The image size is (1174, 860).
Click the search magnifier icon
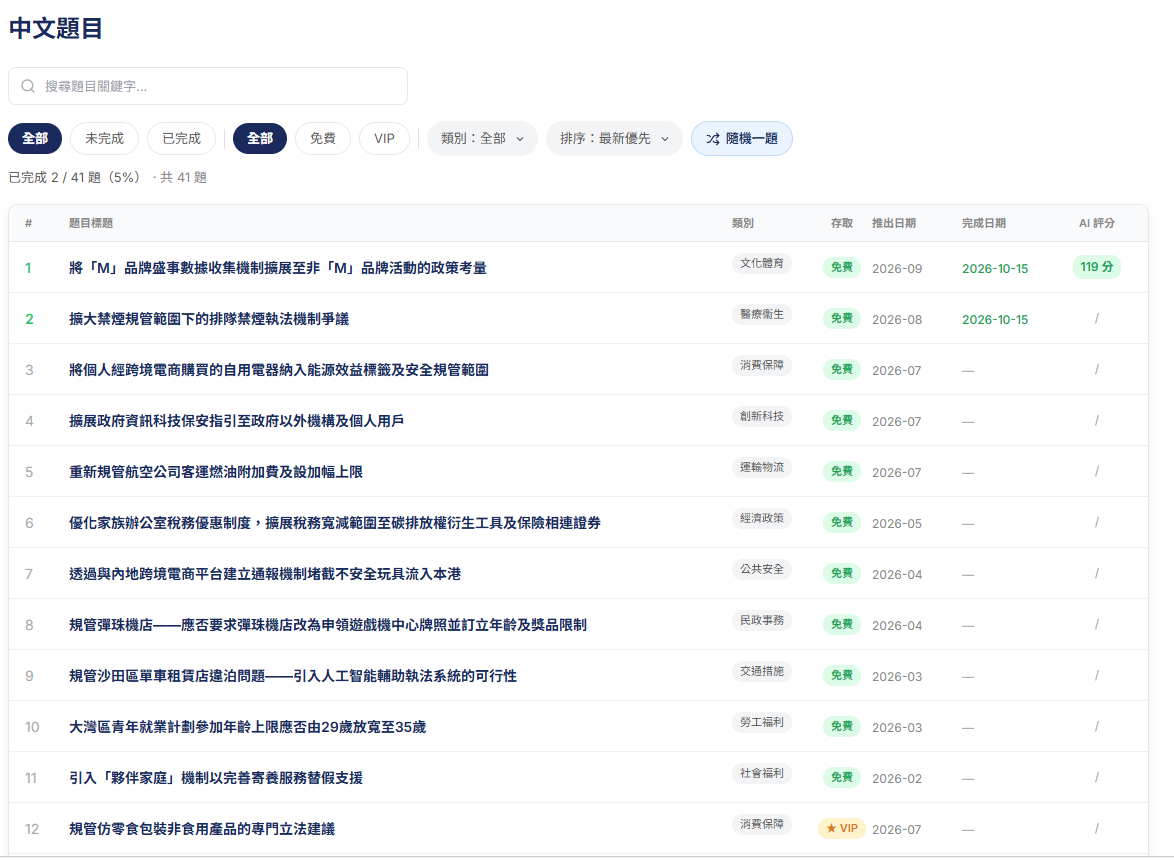[28, 86]
